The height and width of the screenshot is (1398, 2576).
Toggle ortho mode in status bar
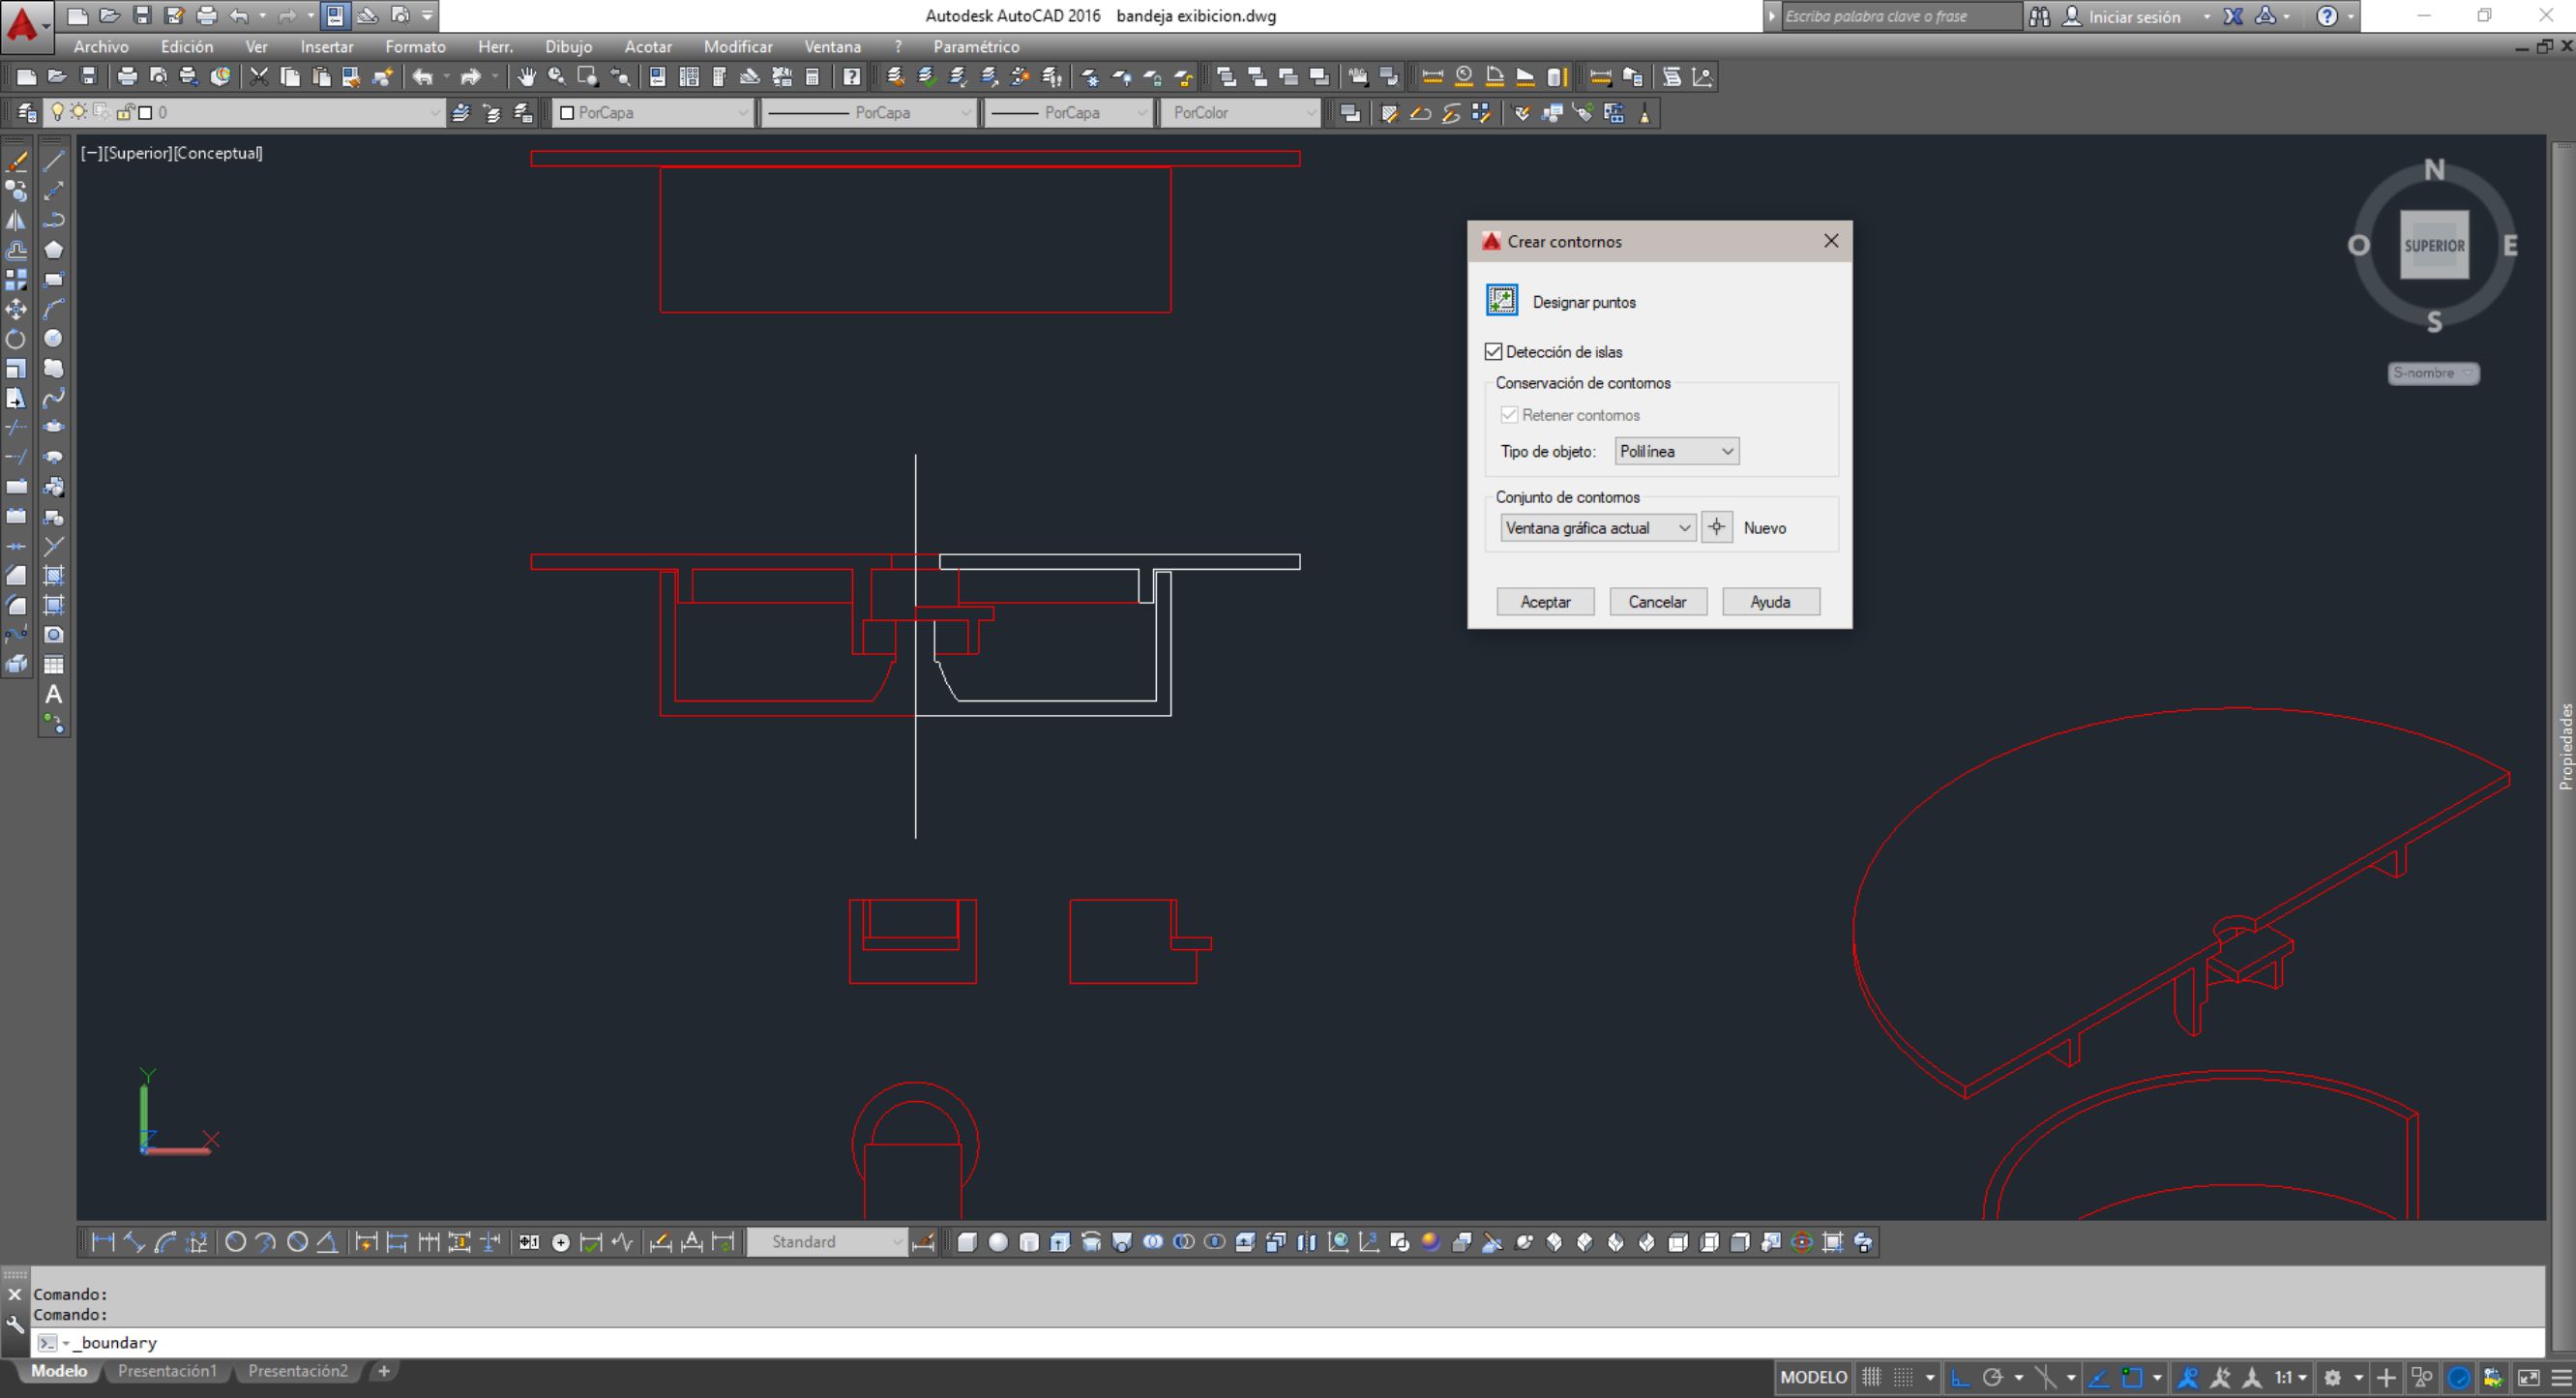tap(1960, 1378)
